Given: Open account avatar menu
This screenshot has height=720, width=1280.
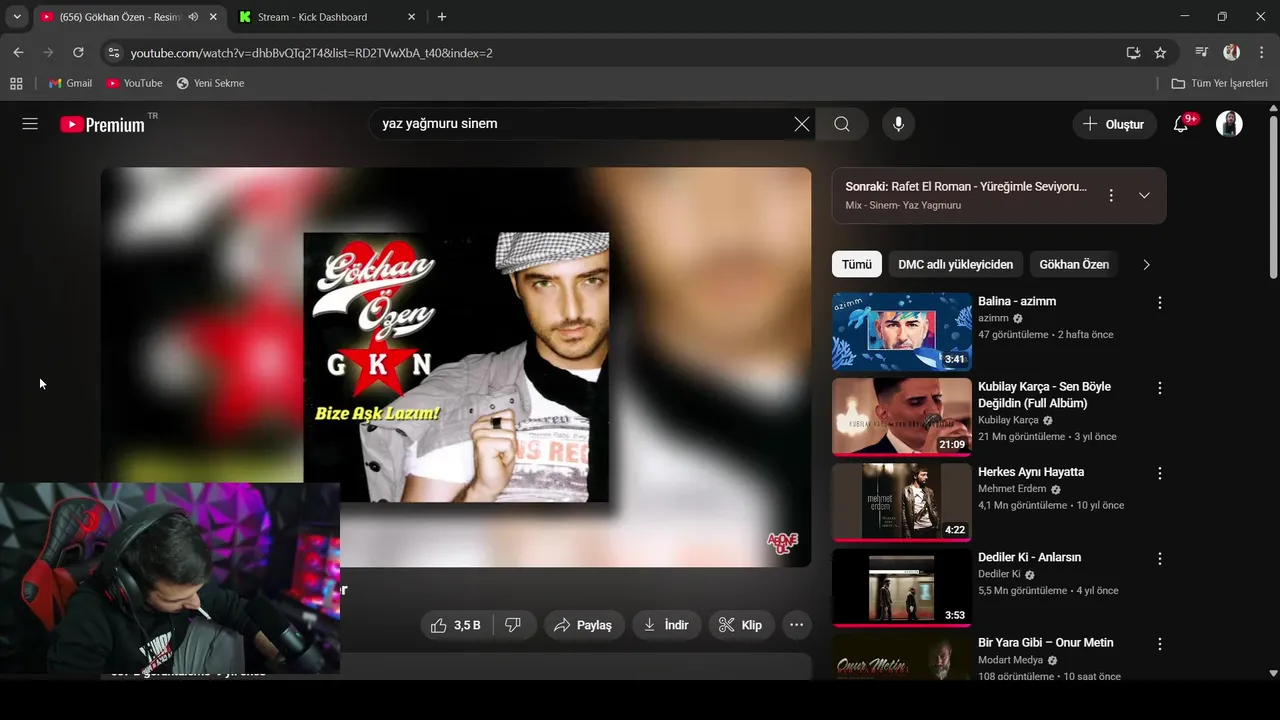Looking at the screenshot, I should coord(1229,124).
